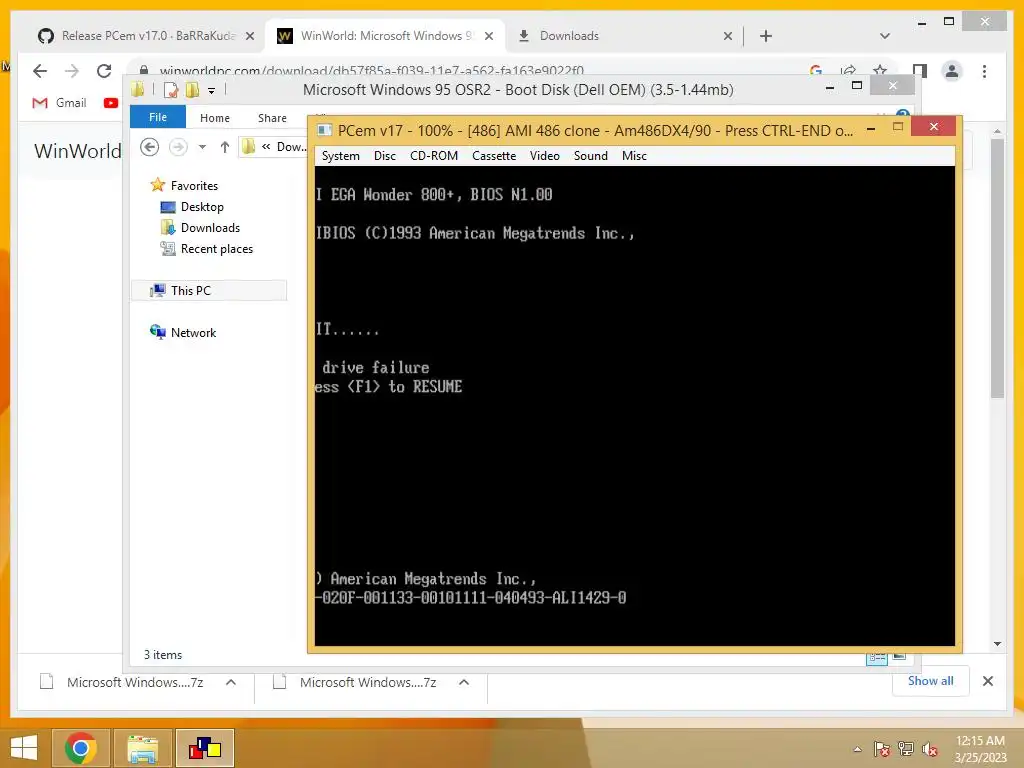
Task: Bookmark this page with star icon
Action: pos(880,70)
